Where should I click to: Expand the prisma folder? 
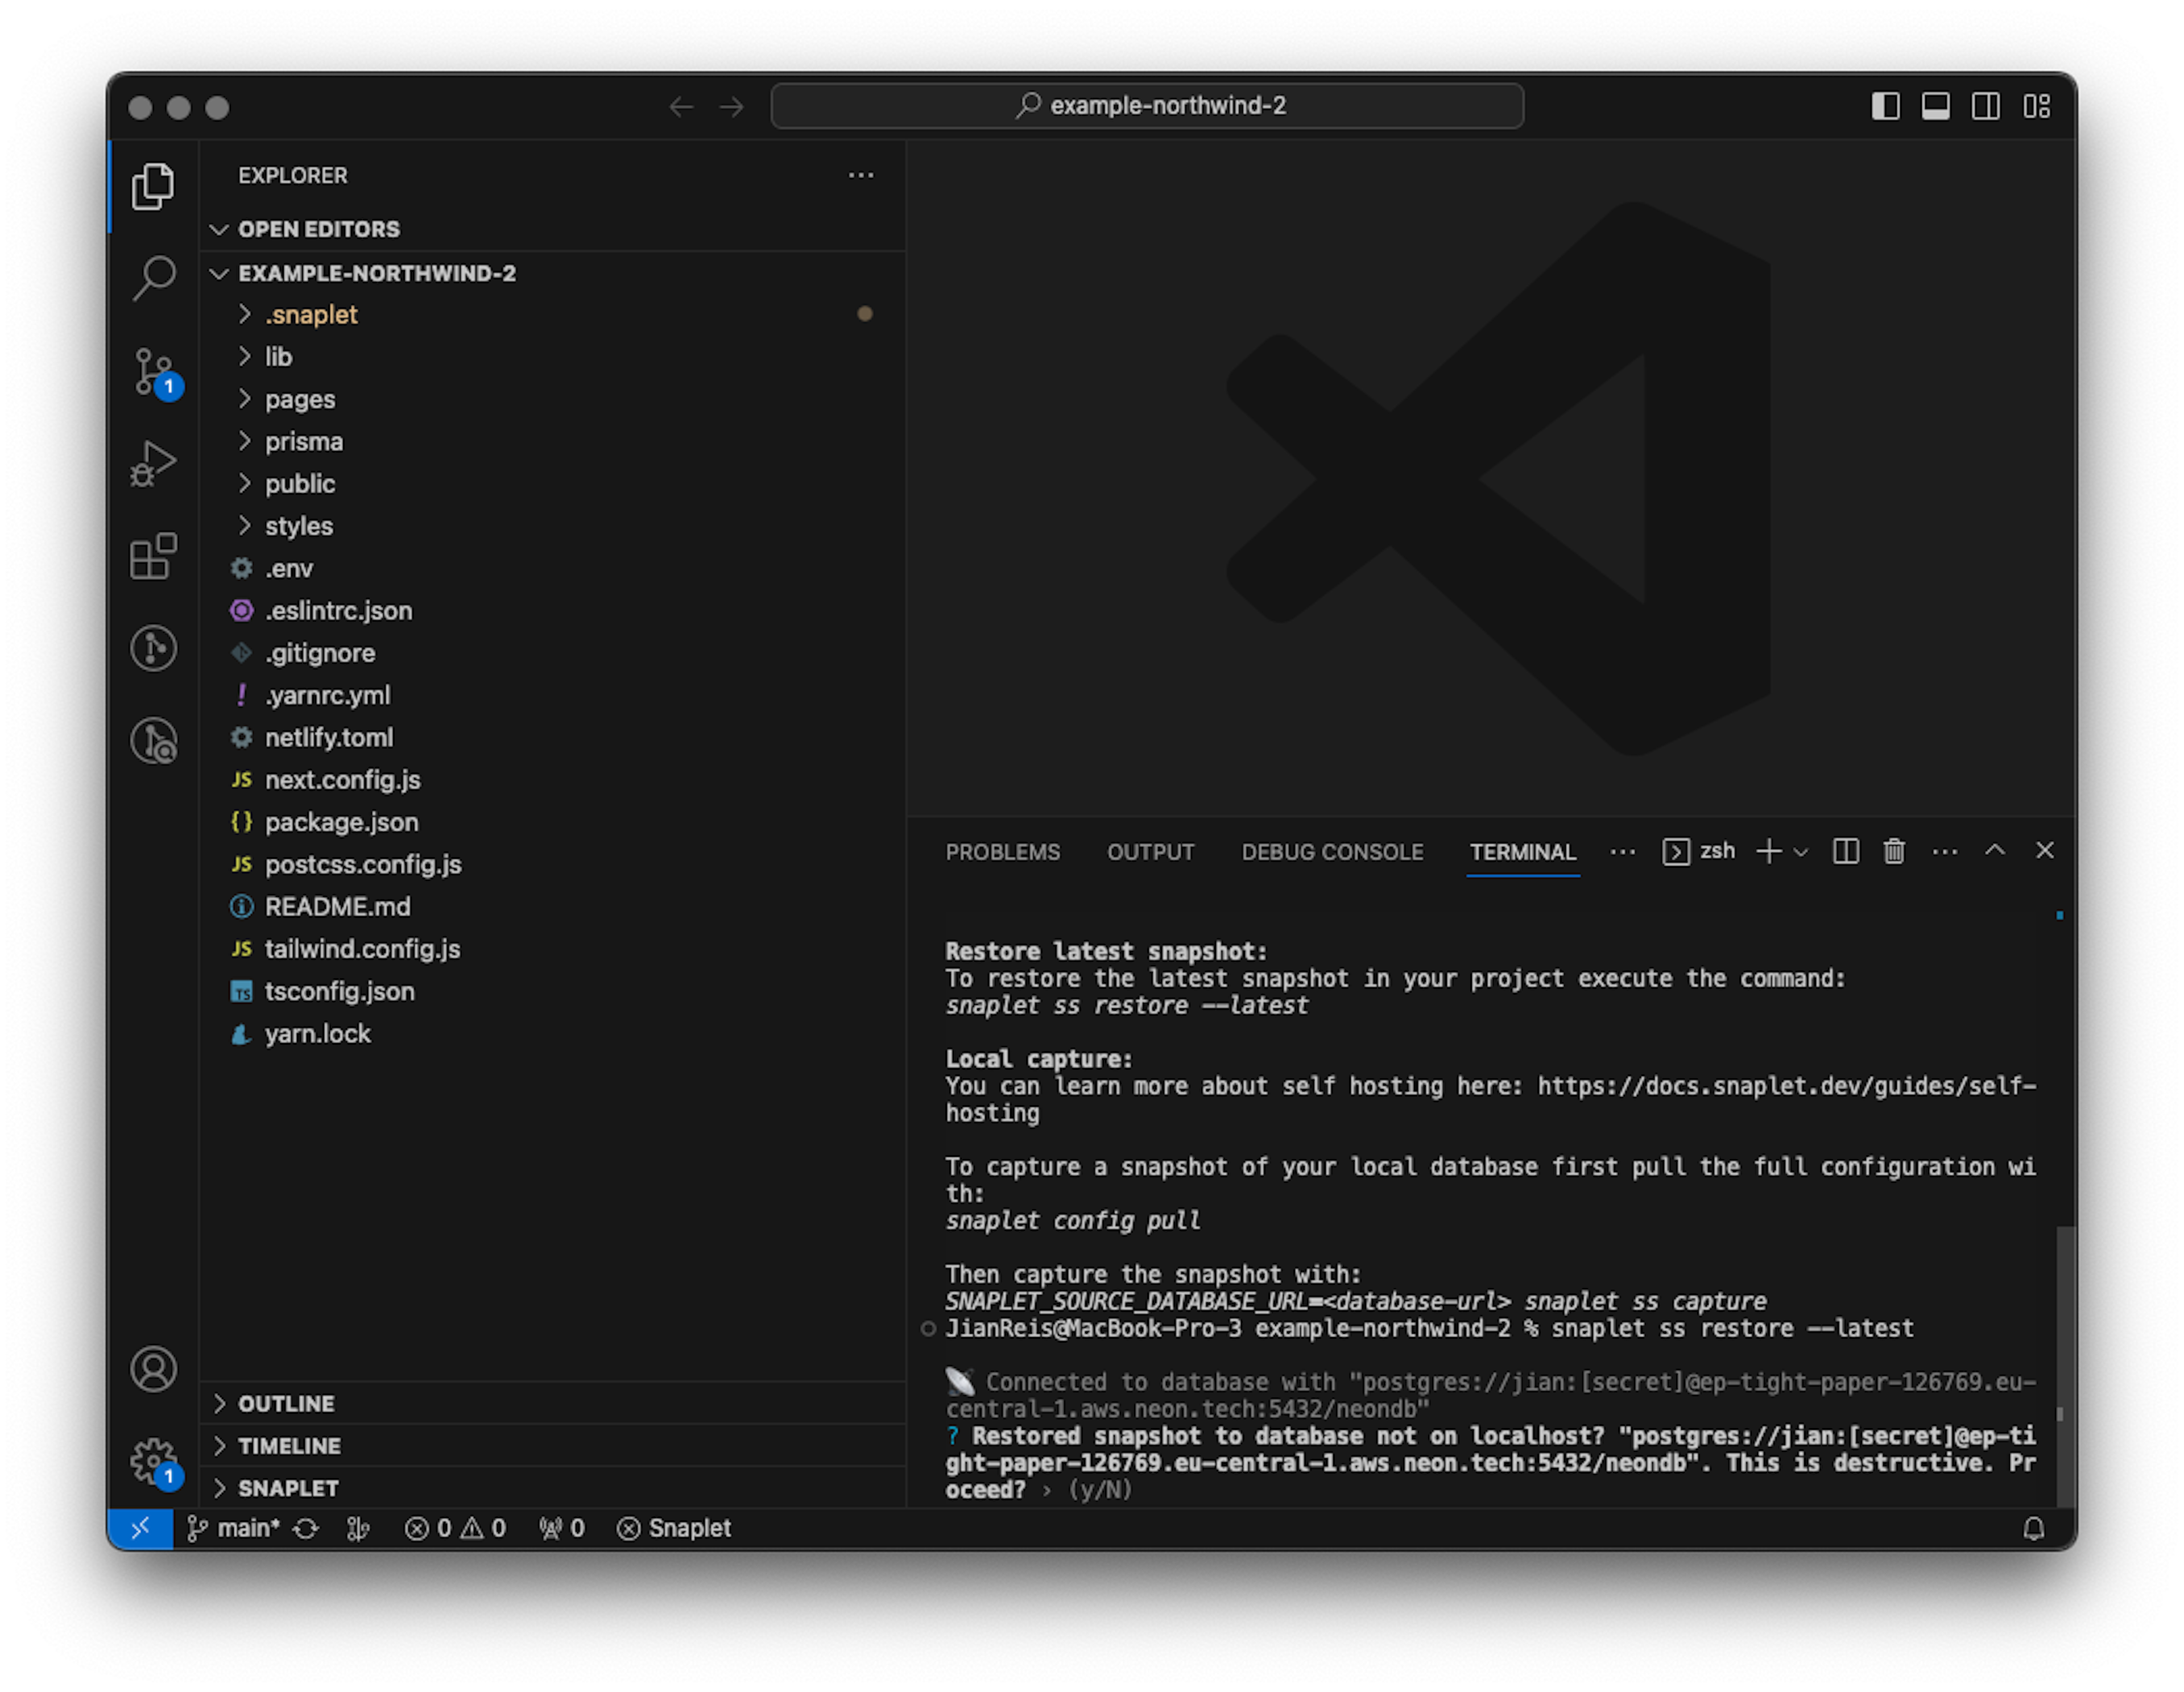pos(554,441)
